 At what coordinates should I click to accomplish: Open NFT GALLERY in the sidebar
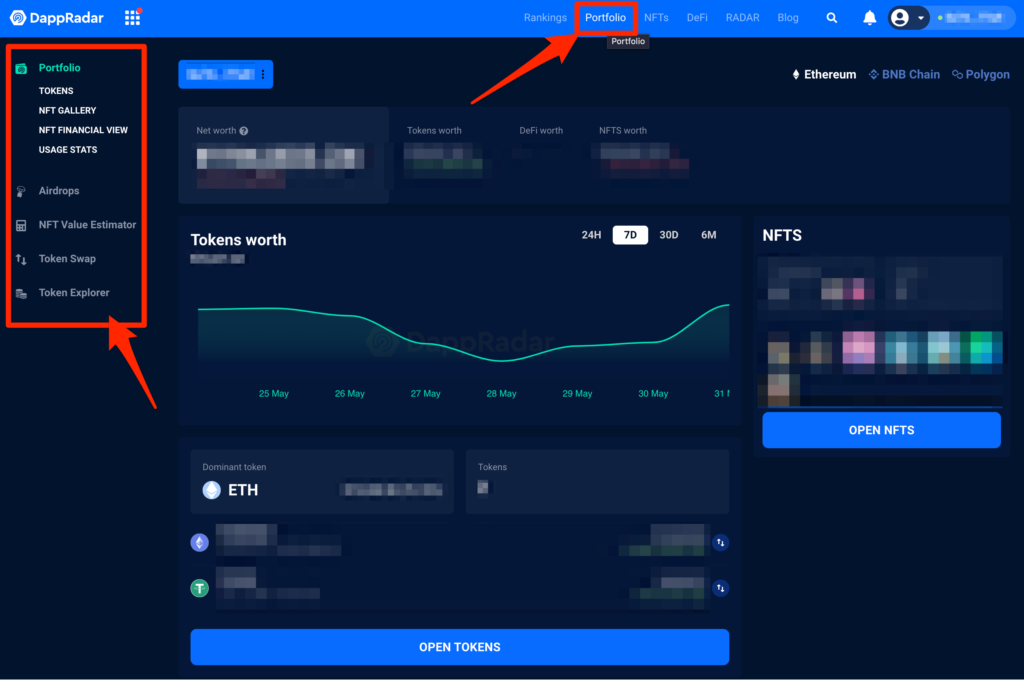coord(67,110)
